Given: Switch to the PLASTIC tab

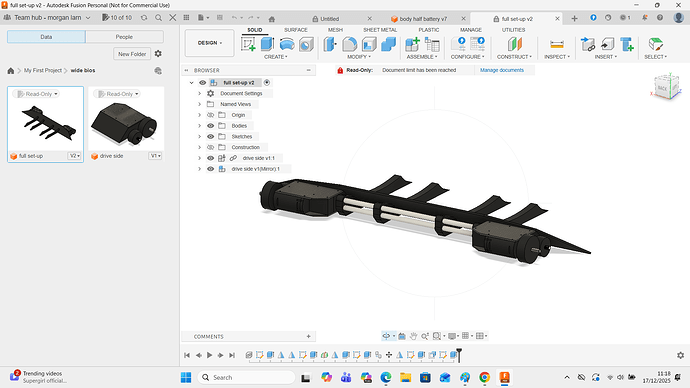Looking at the screenshot, I should (429, 30).
